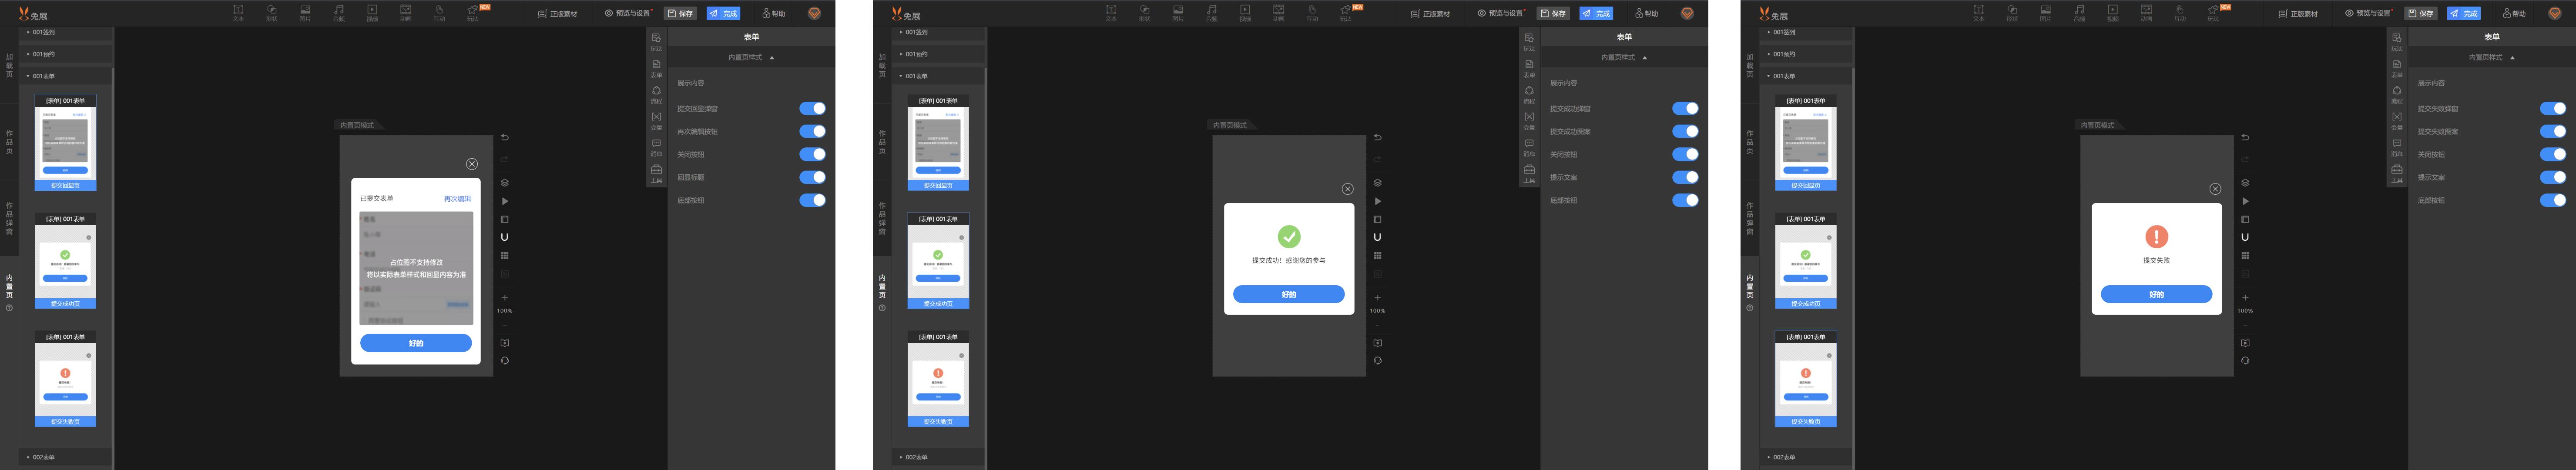Open the layers icon beside canvas in left screenshot
Screen dimensions: 2576x470
coord(505,183)
